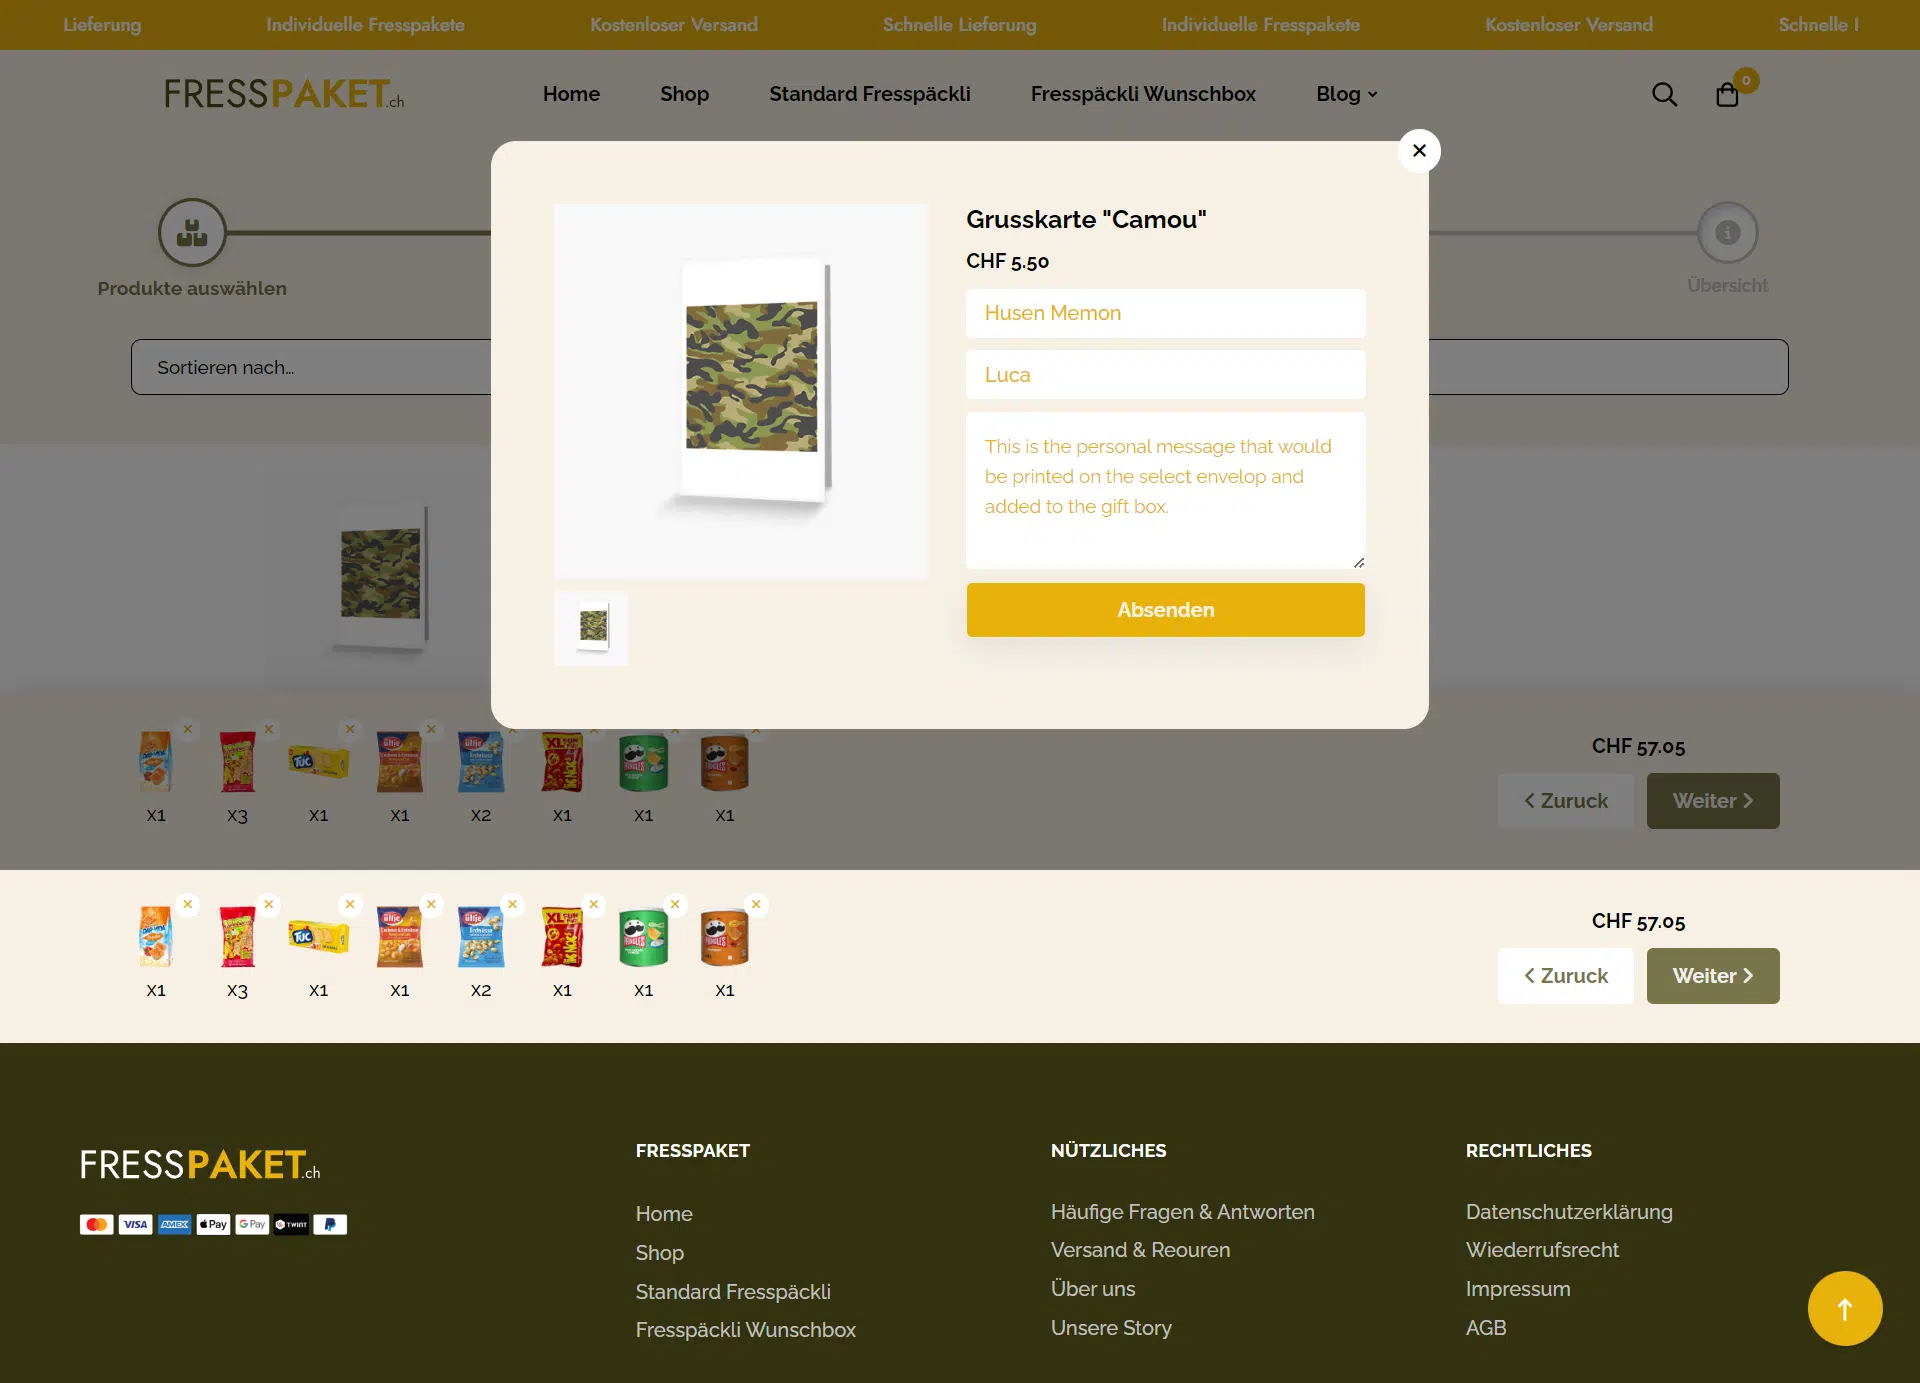This screenshot has height=1383, width=1920.
Task: Select the camouflage card thumbnail
Action: point(592,628)
